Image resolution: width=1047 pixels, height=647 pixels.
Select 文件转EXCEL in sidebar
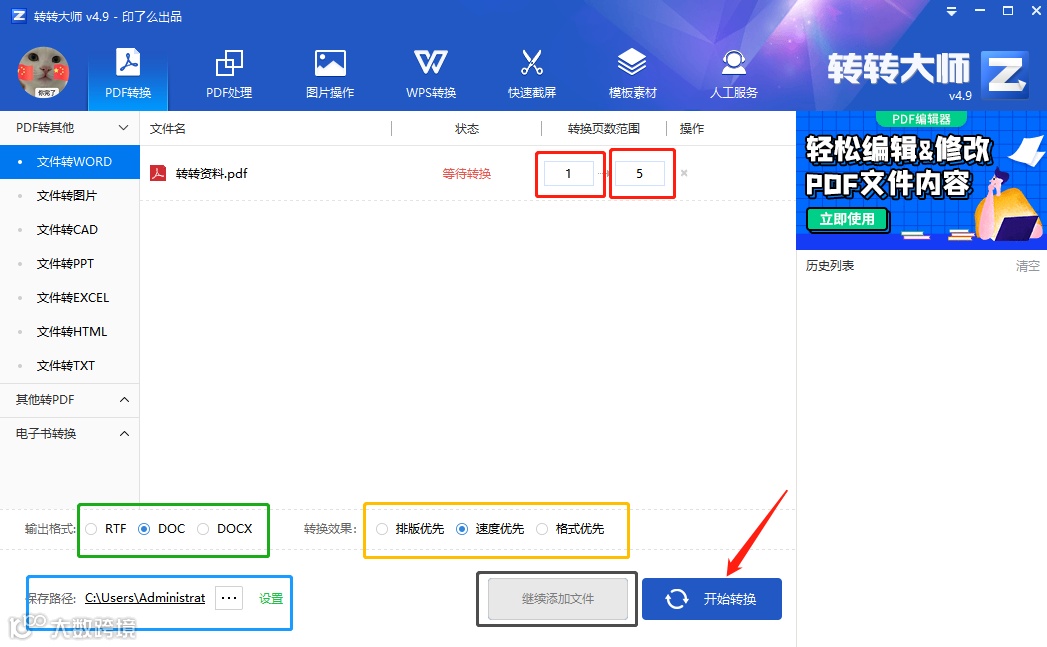(69, 298)
